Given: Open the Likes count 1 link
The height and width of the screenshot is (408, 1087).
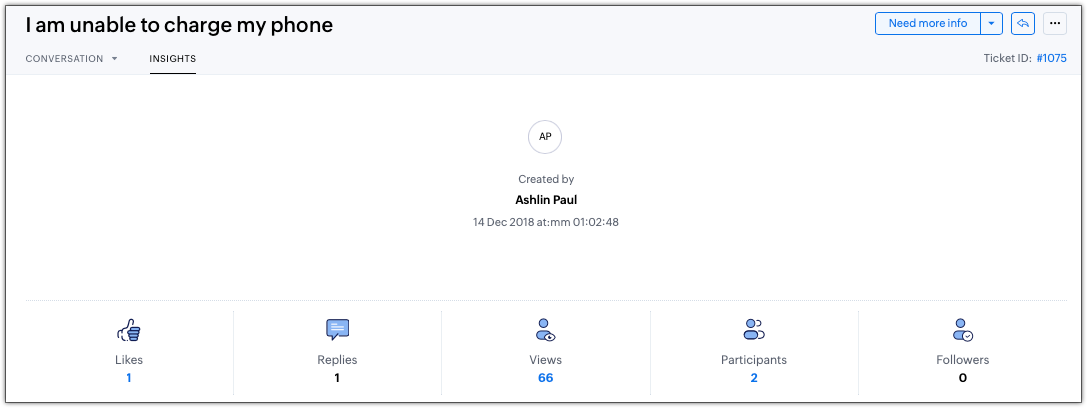Looking at the screenshot, I should [x=129, y=378].
